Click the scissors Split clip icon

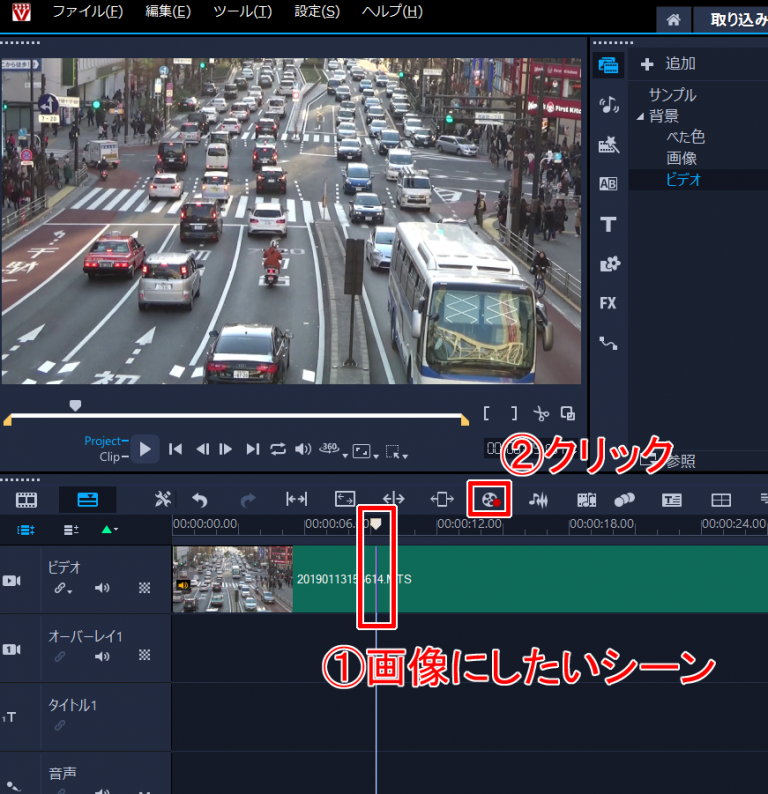tap(541, 414)
